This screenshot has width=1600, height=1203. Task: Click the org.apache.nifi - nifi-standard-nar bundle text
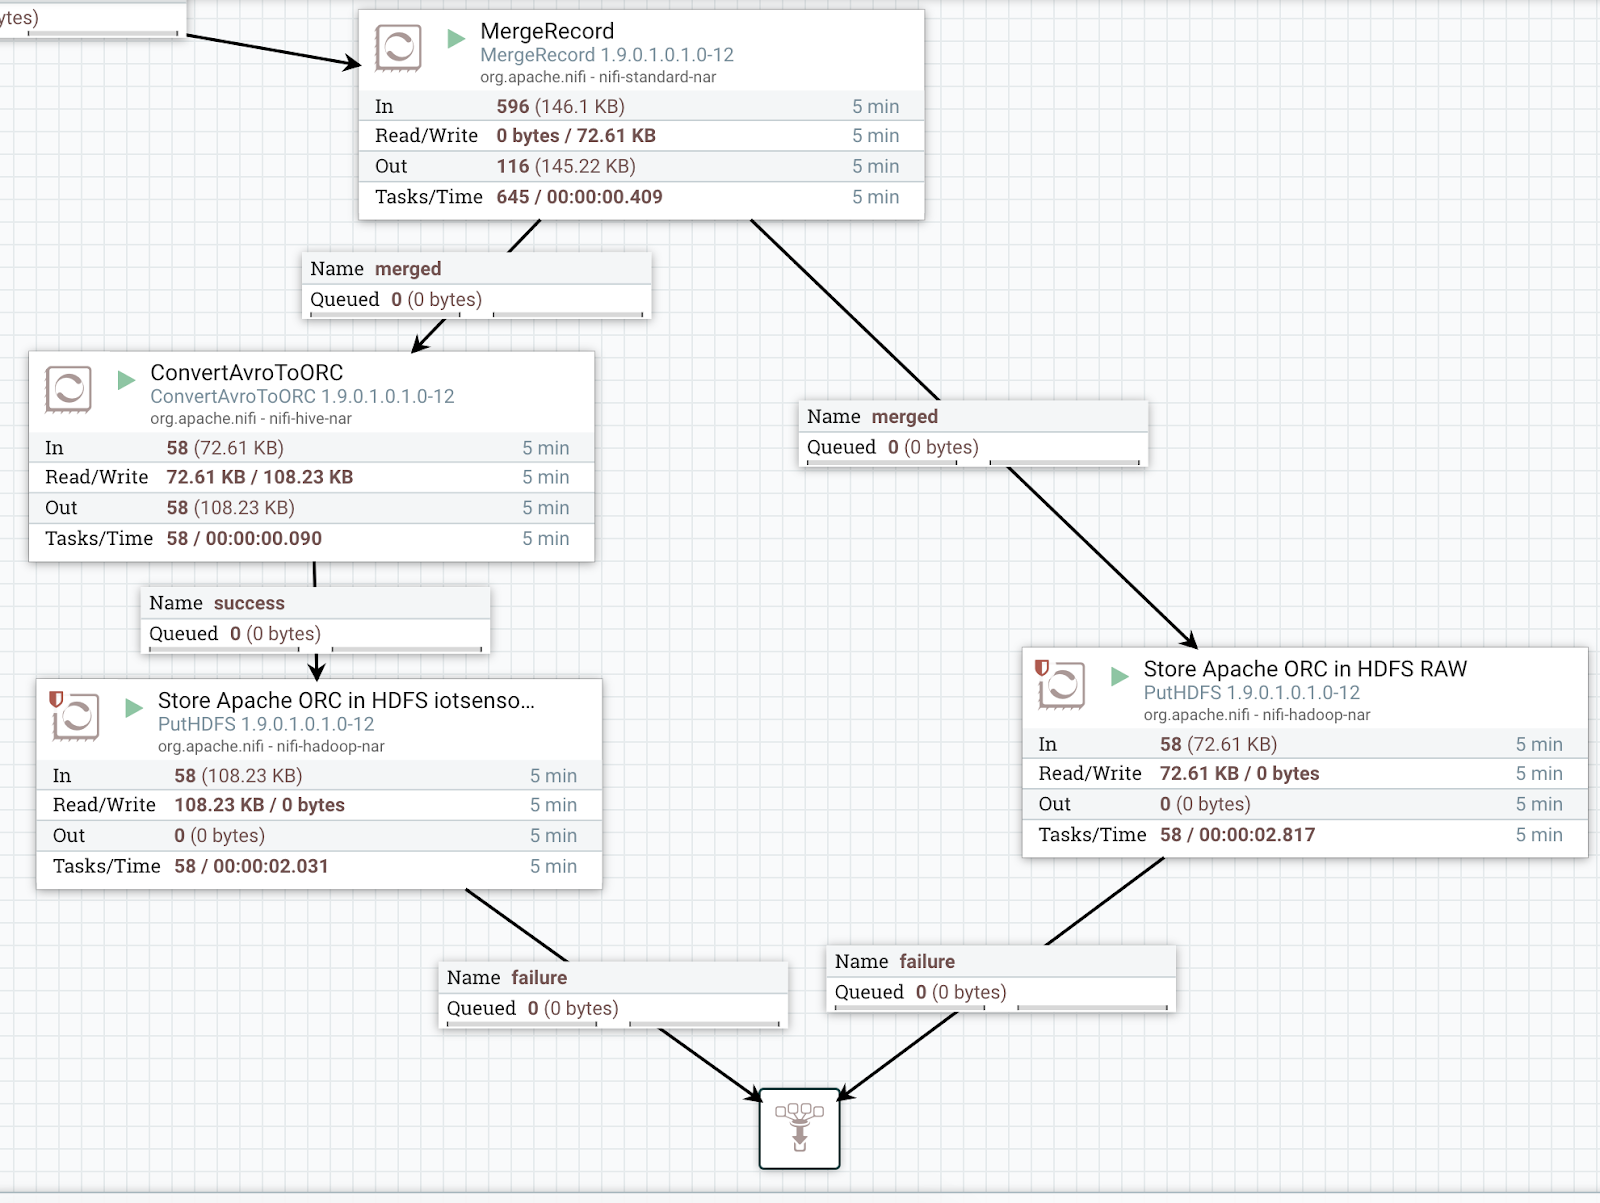598,77
